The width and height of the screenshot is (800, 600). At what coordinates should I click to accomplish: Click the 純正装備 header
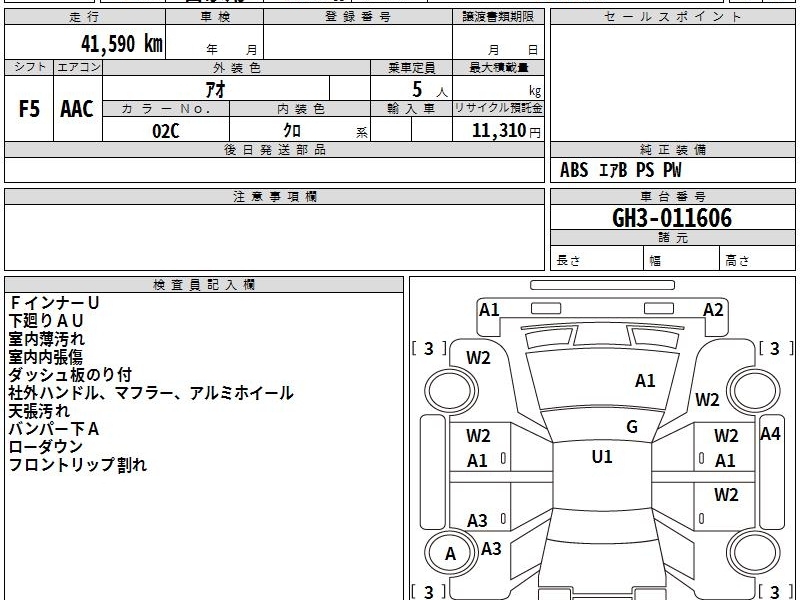click(x=672, y=150)
